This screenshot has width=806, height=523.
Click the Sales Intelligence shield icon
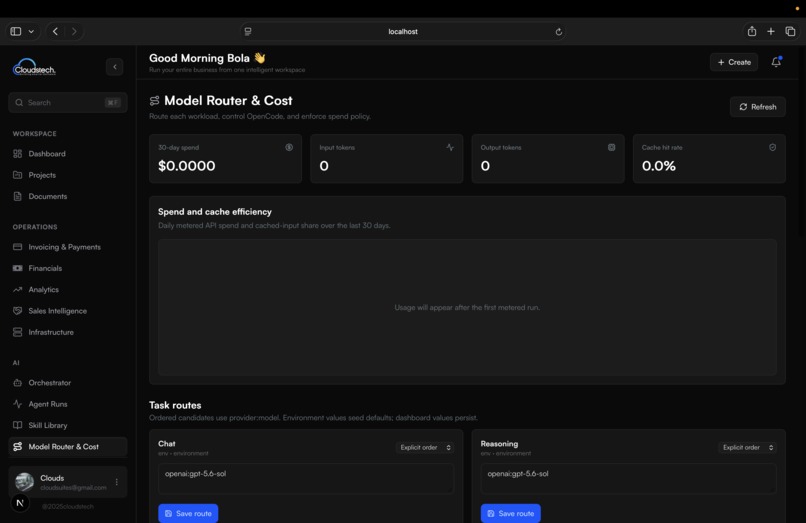(17, 311)
